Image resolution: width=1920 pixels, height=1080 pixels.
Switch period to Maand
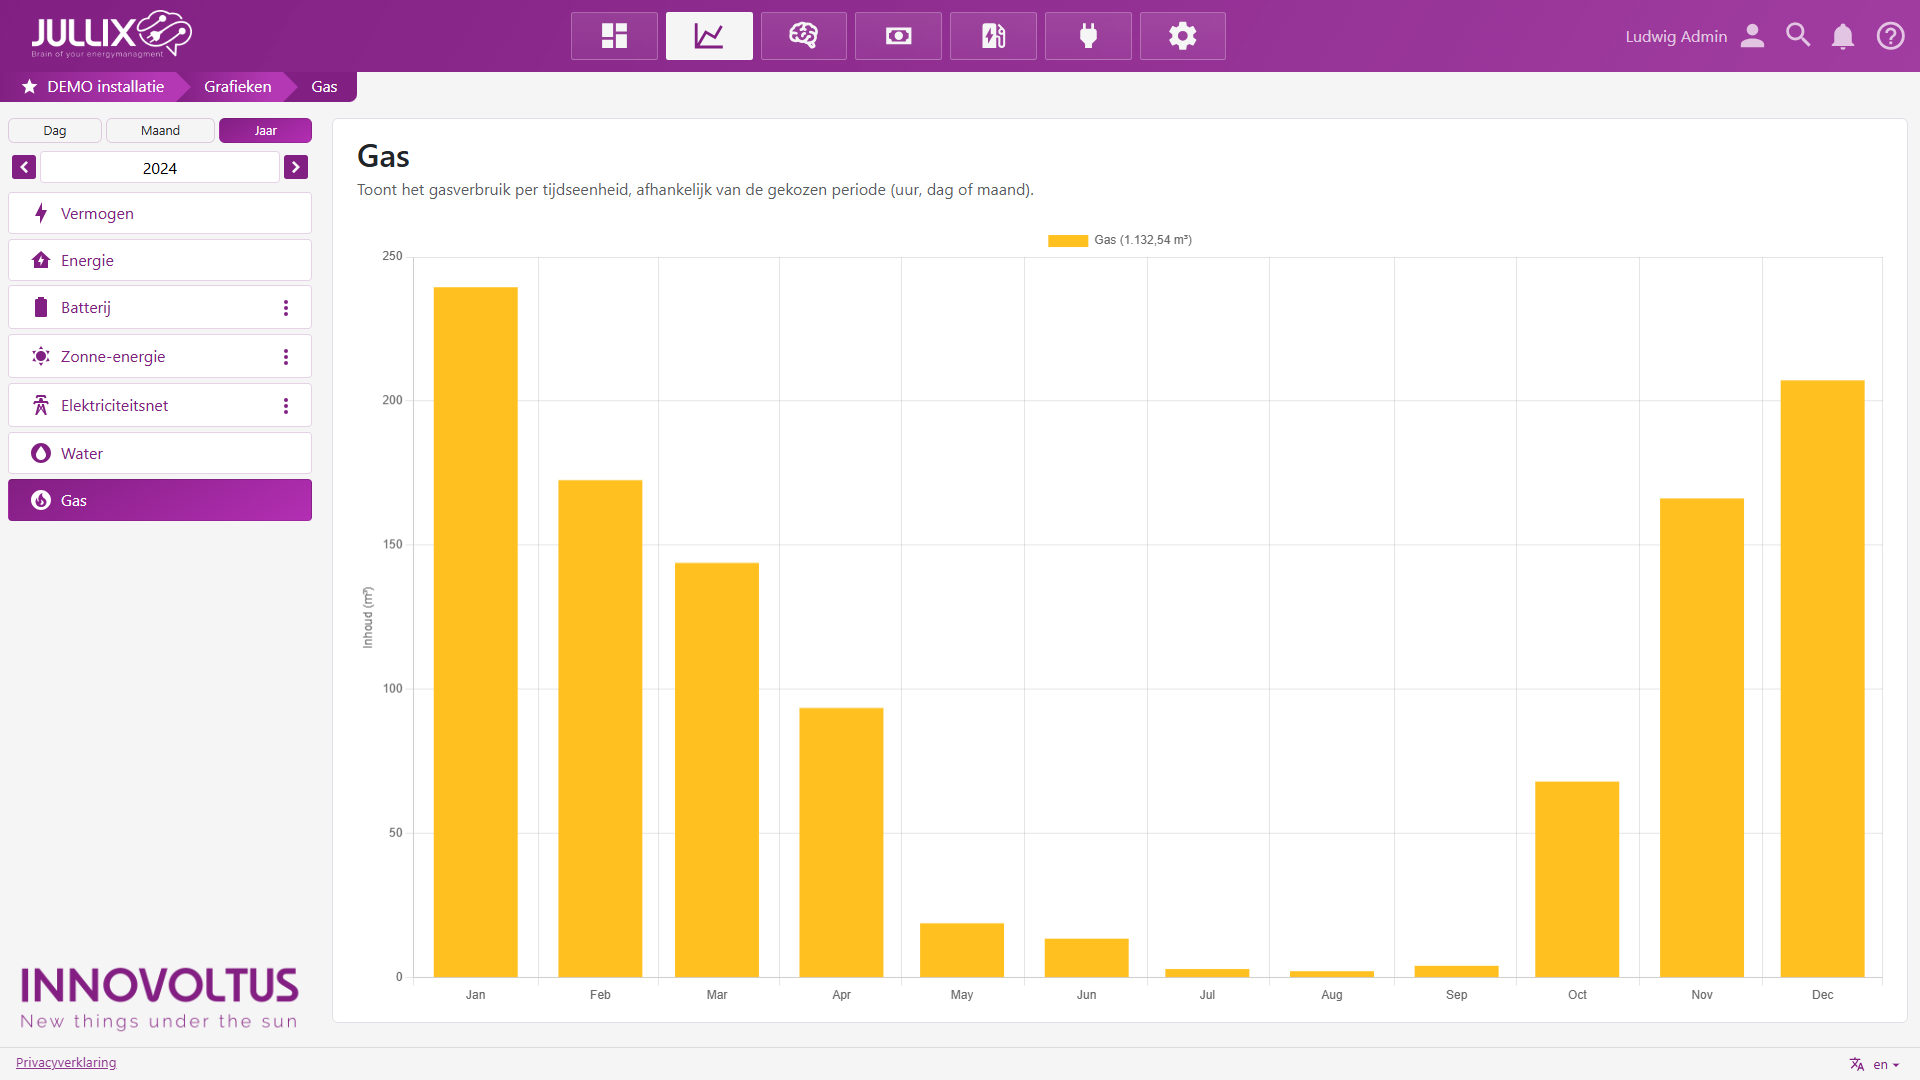(x=160, y=131)
